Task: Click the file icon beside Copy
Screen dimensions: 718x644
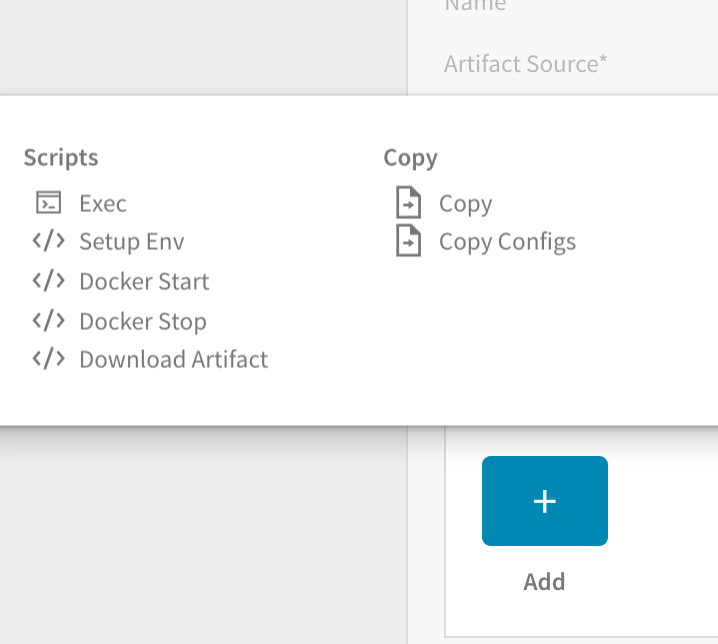Action: [408, 202]
